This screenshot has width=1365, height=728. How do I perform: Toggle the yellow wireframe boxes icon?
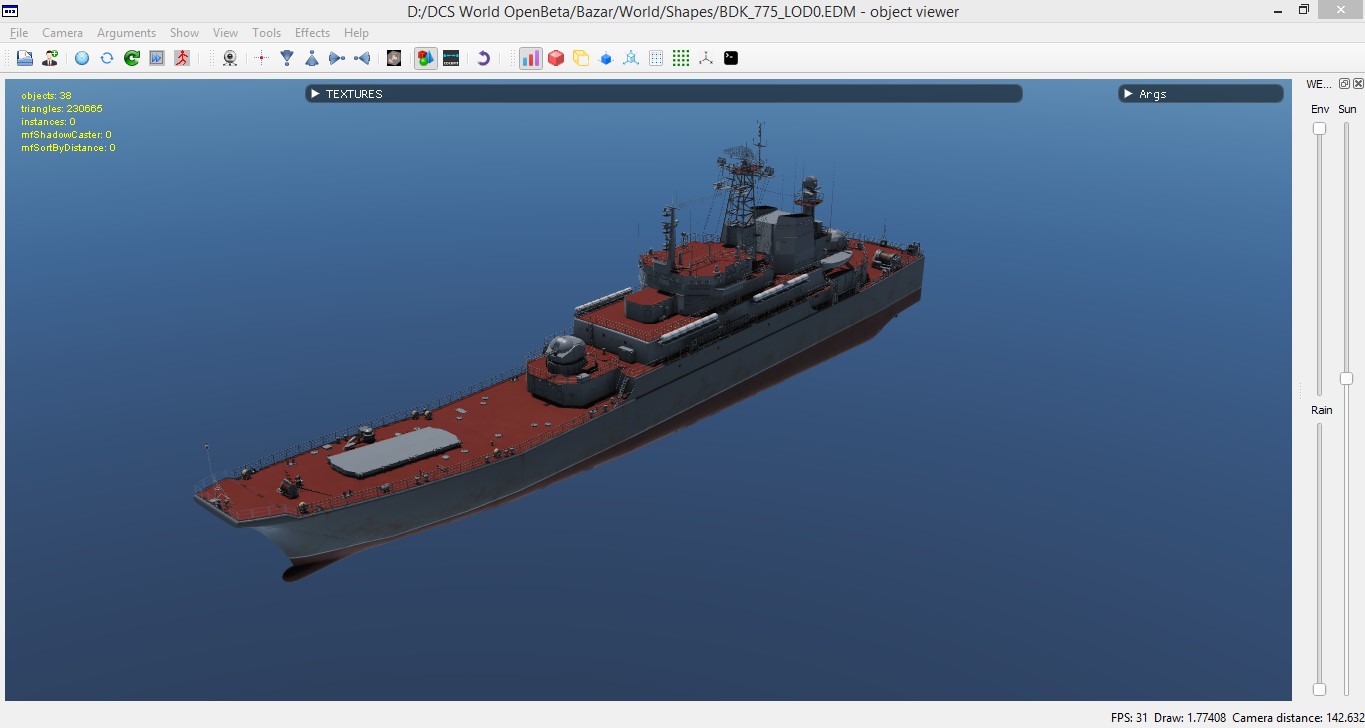pyautogui.click(x=581, y=58)
